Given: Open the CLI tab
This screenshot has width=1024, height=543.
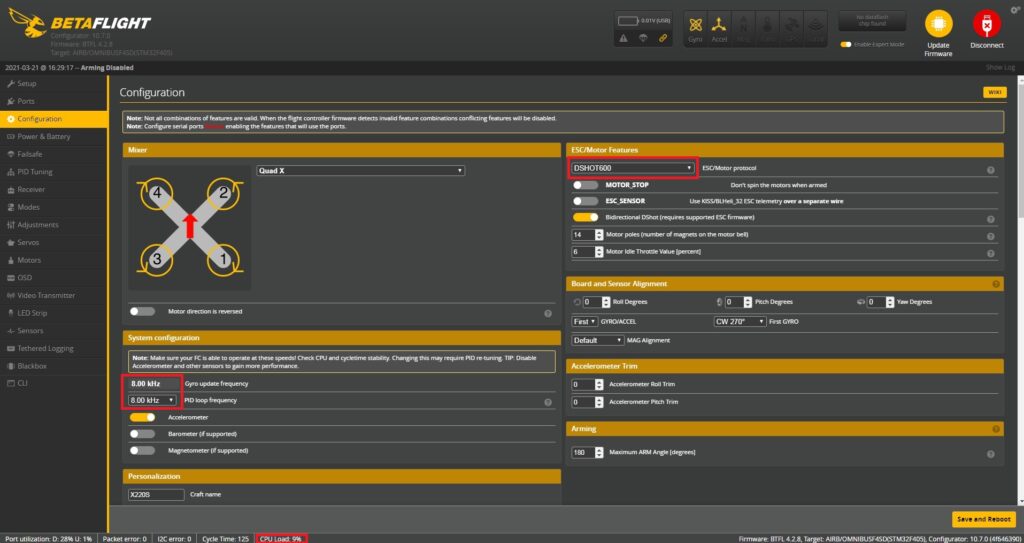Looking at the screenshot, I should 54,383.
